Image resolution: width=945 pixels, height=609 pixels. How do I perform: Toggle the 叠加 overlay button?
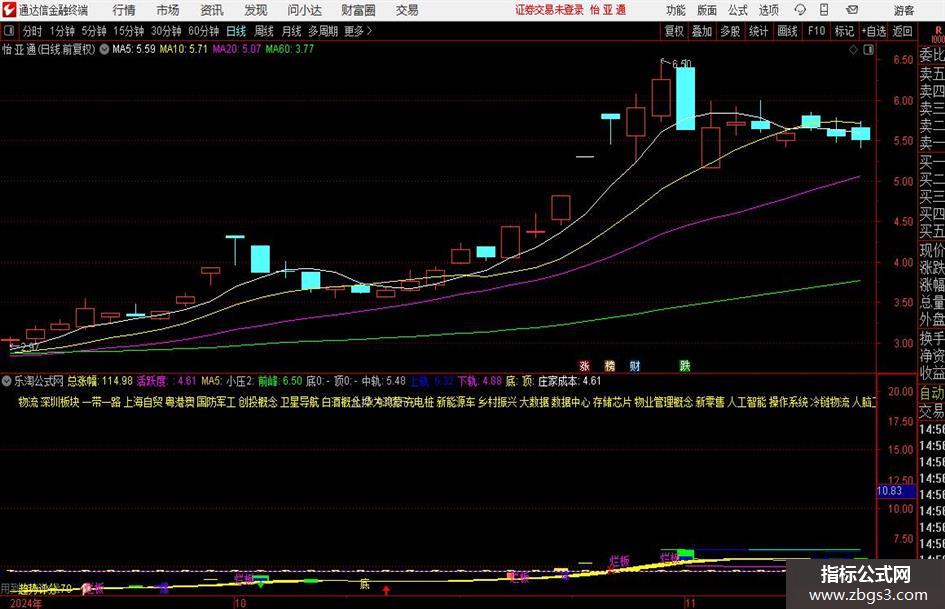pos(702,31)
